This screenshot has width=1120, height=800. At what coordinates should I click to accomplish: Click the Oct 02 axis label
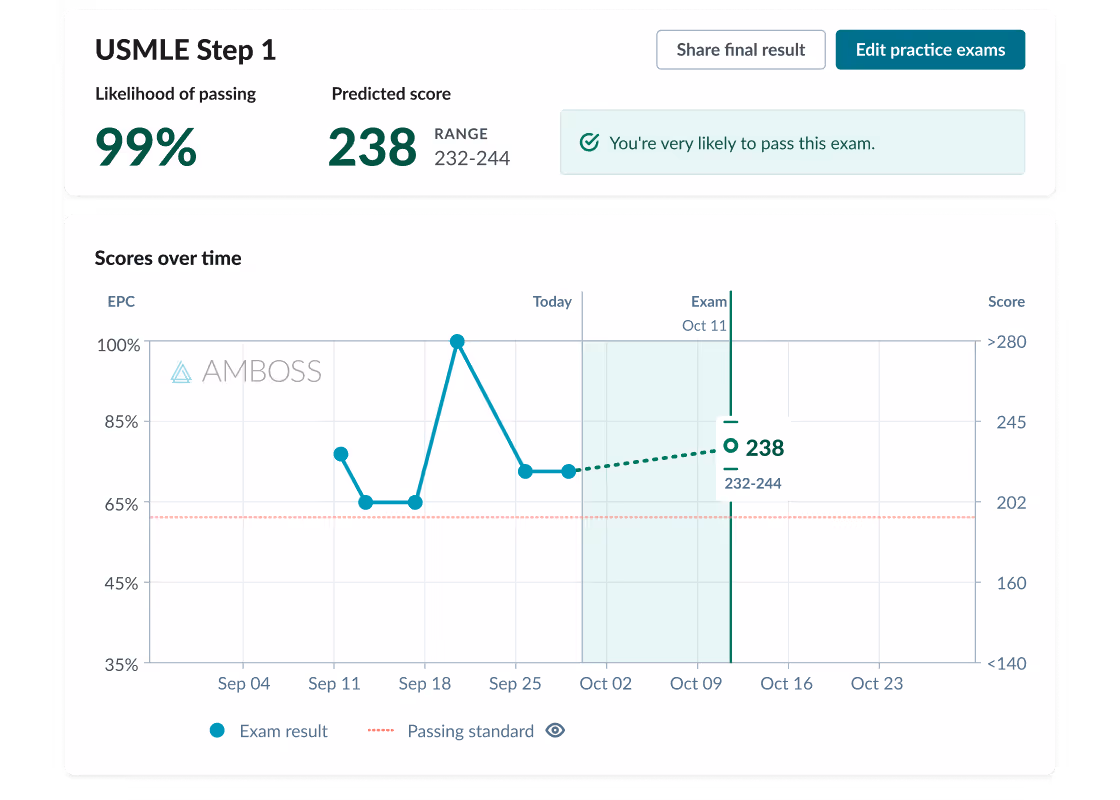coord(606,684)
